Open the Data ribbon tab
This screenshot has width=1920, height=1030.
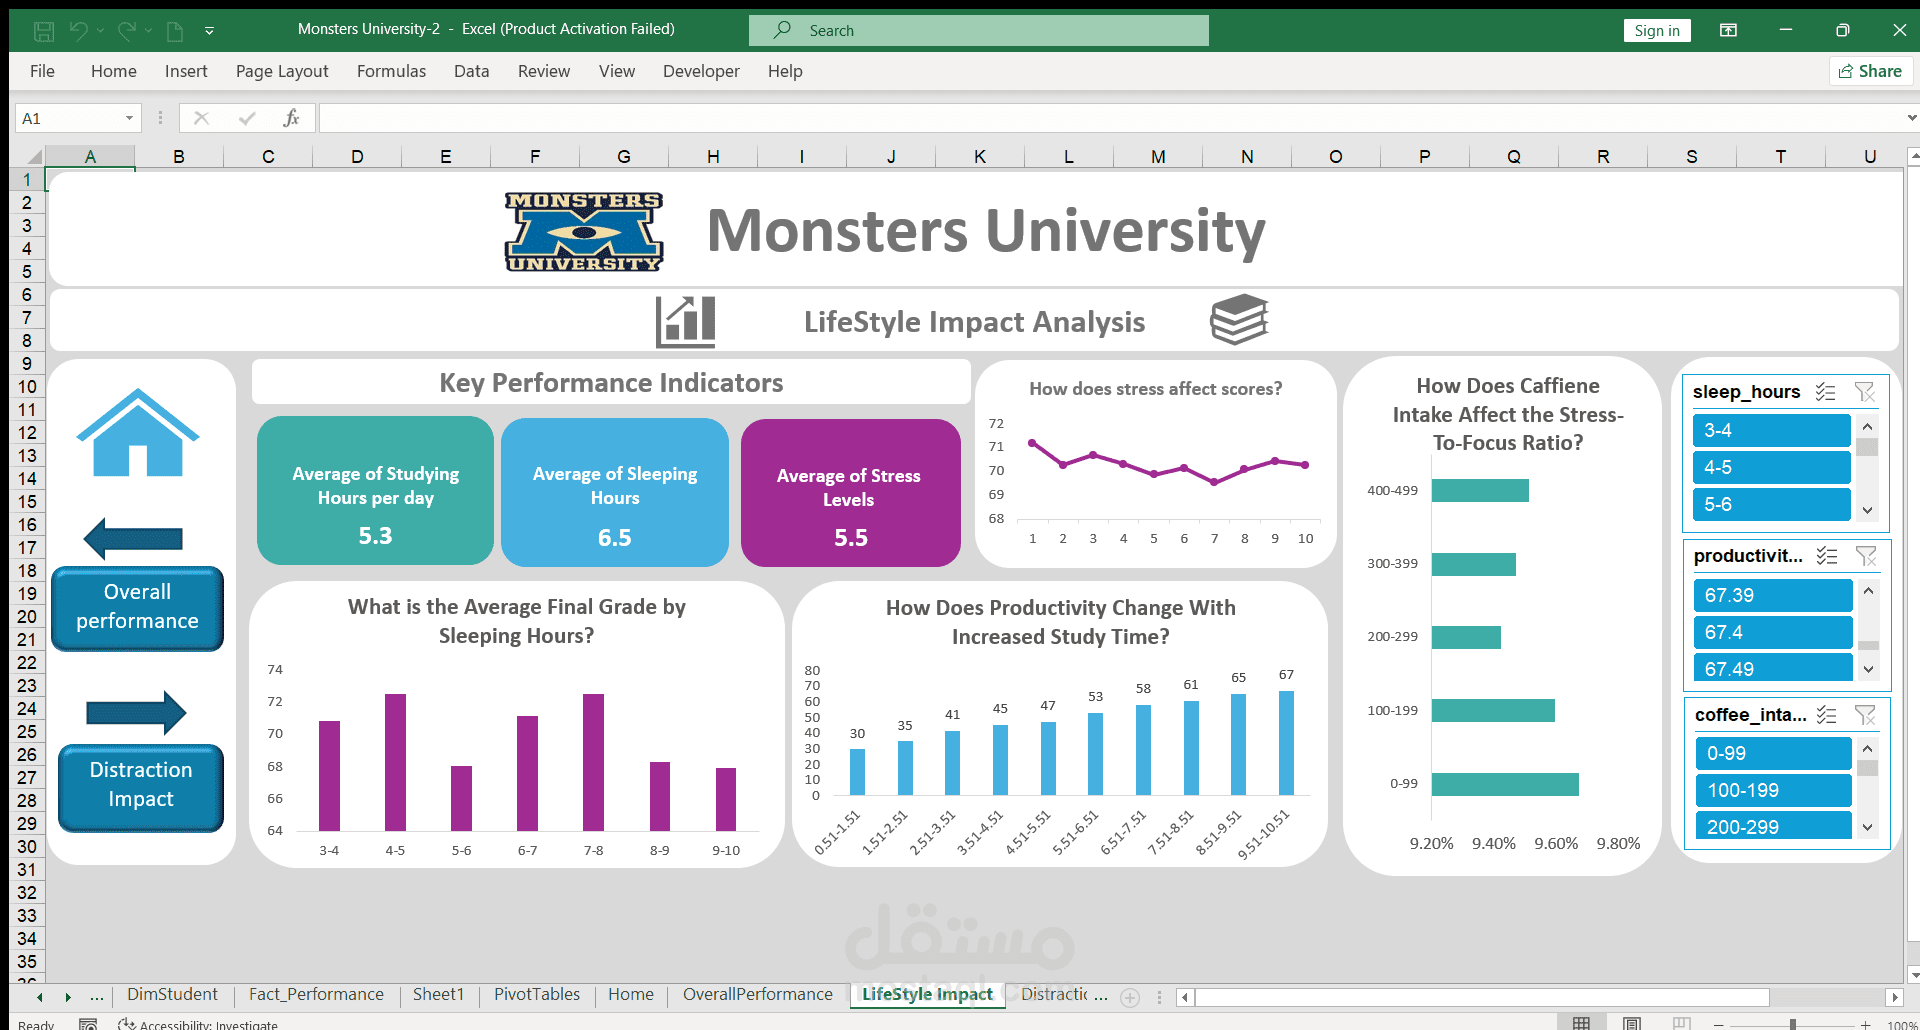[x=471, y=71]
